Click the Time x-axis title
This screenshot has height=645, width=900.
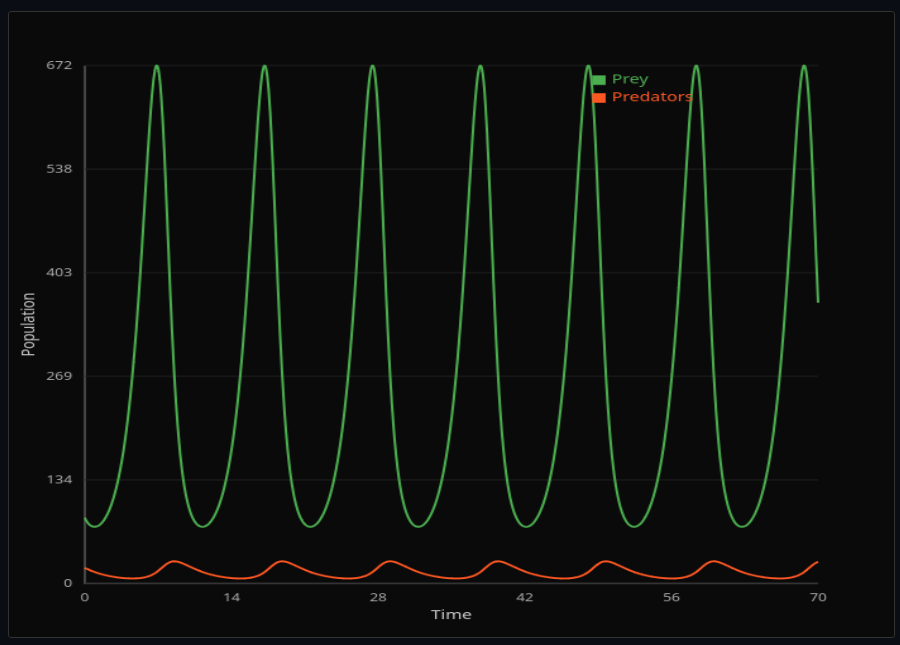pyautogui.click(x=451, y=614)
